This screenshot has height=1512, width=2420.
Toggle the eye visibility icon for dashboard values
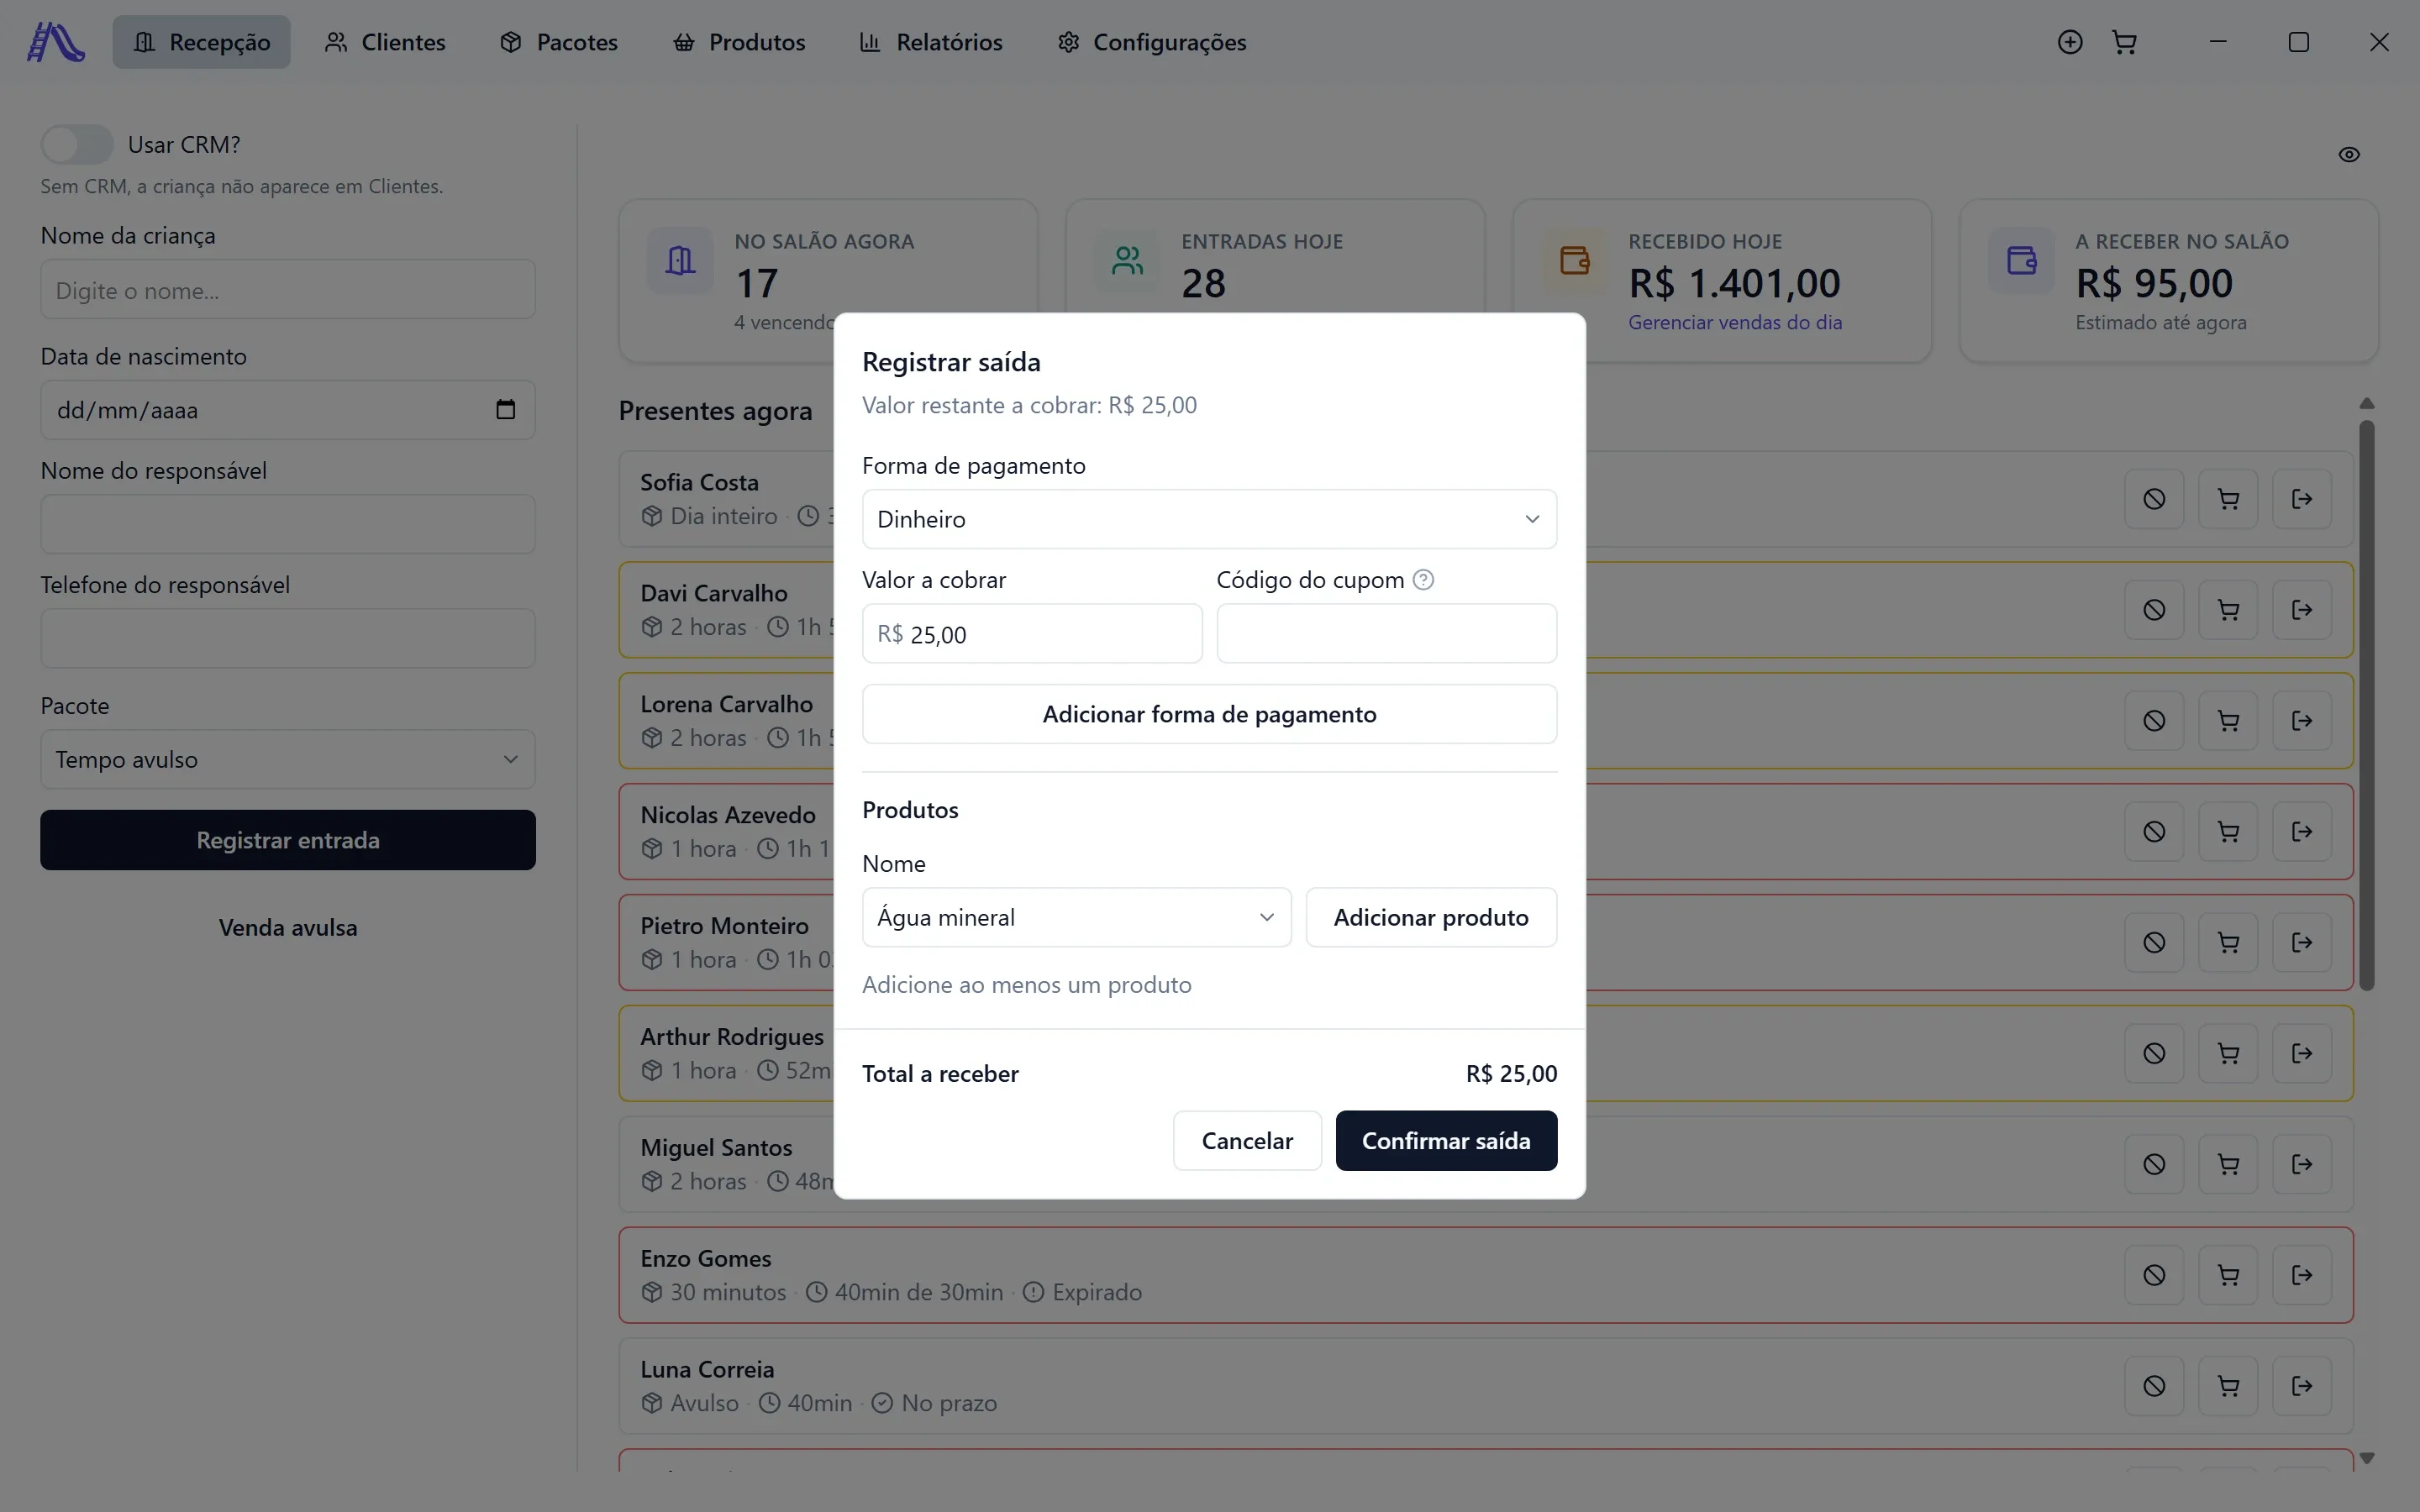2349,154
